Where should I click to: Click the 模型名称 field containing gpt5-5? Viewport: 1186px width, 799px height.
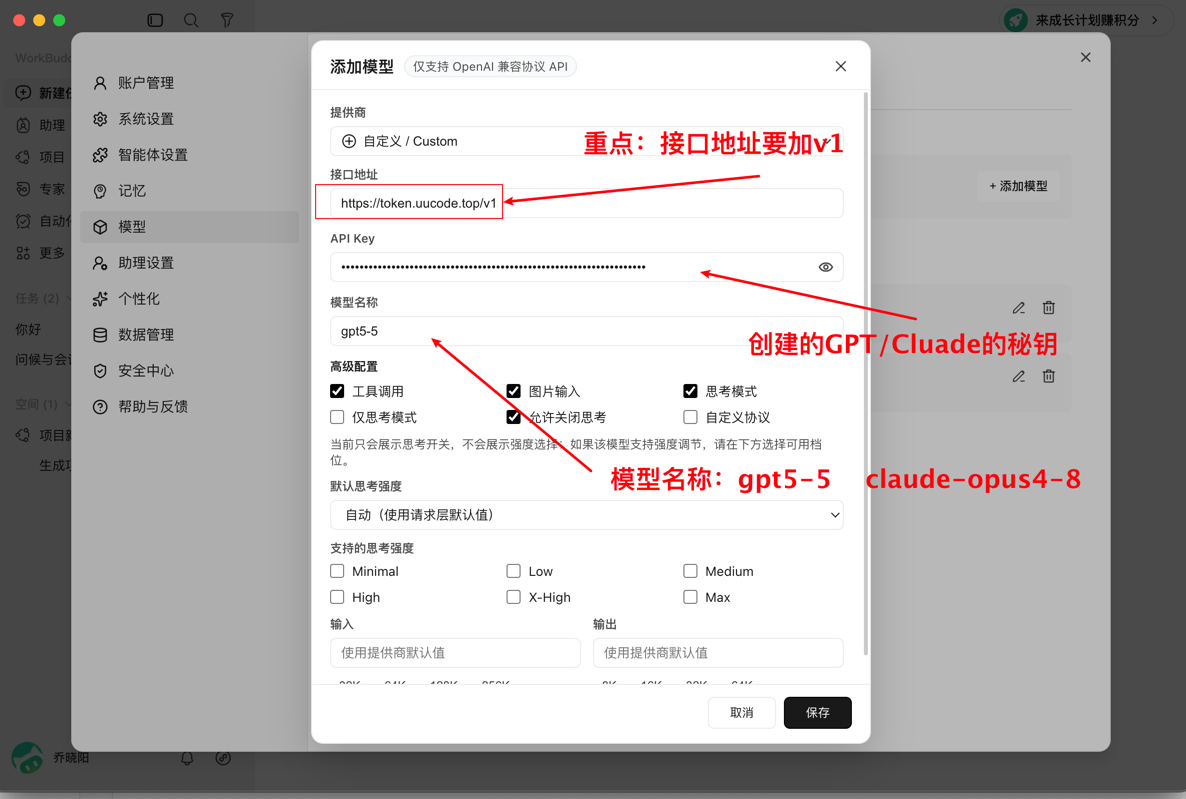(587, 331)
